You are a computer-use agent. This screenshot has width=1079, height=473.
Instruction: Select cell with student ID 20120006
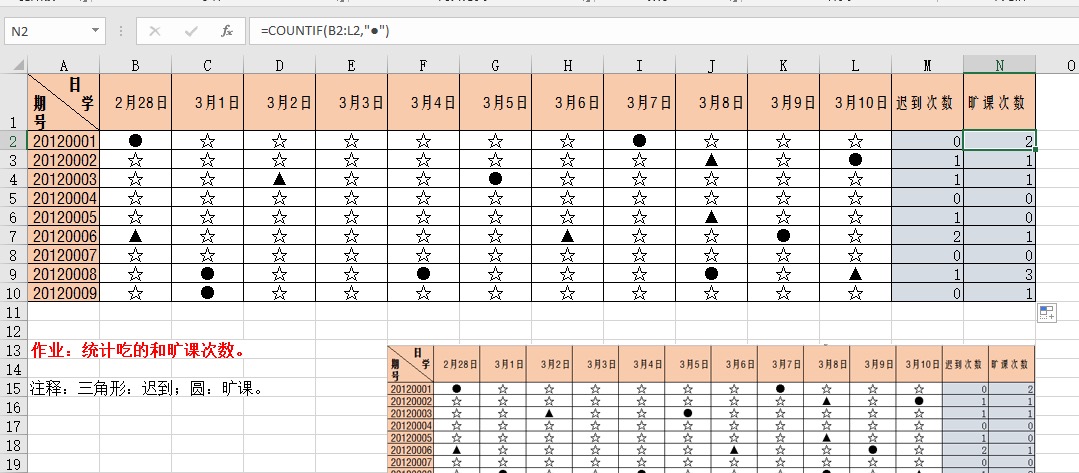tap(64, 236)
